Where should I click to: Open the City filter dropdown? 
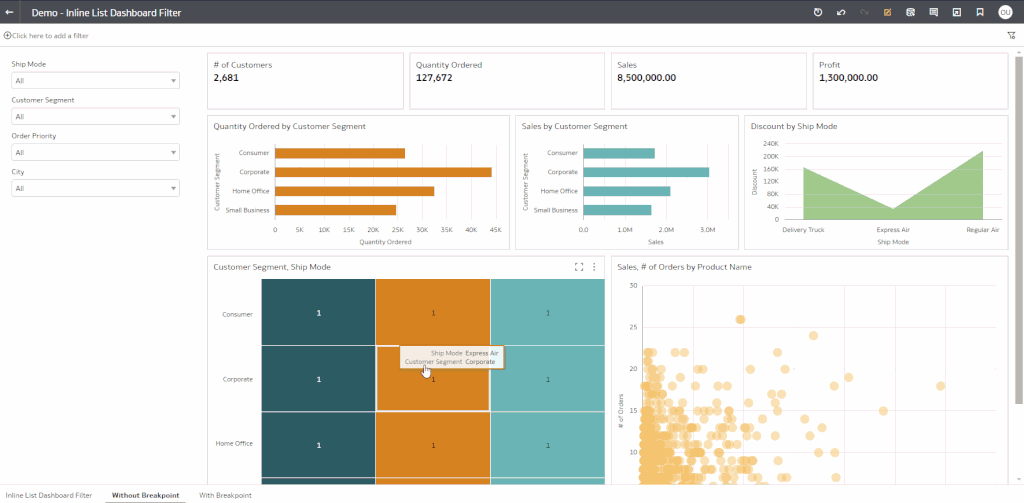click(95, 189)
